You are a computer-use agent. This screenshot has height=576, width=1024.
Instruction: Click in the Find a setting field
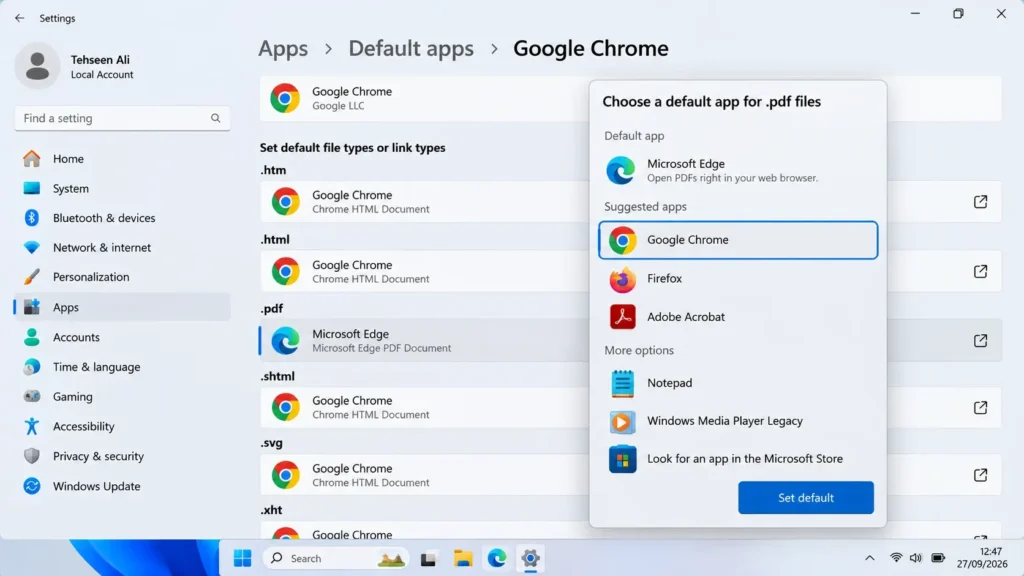coord(122,118)
